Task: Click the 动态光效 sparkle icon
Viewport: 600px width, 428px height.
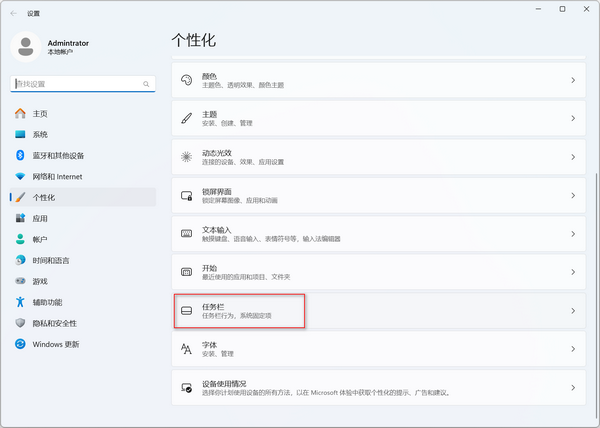Action: click(x=186, y=157)
